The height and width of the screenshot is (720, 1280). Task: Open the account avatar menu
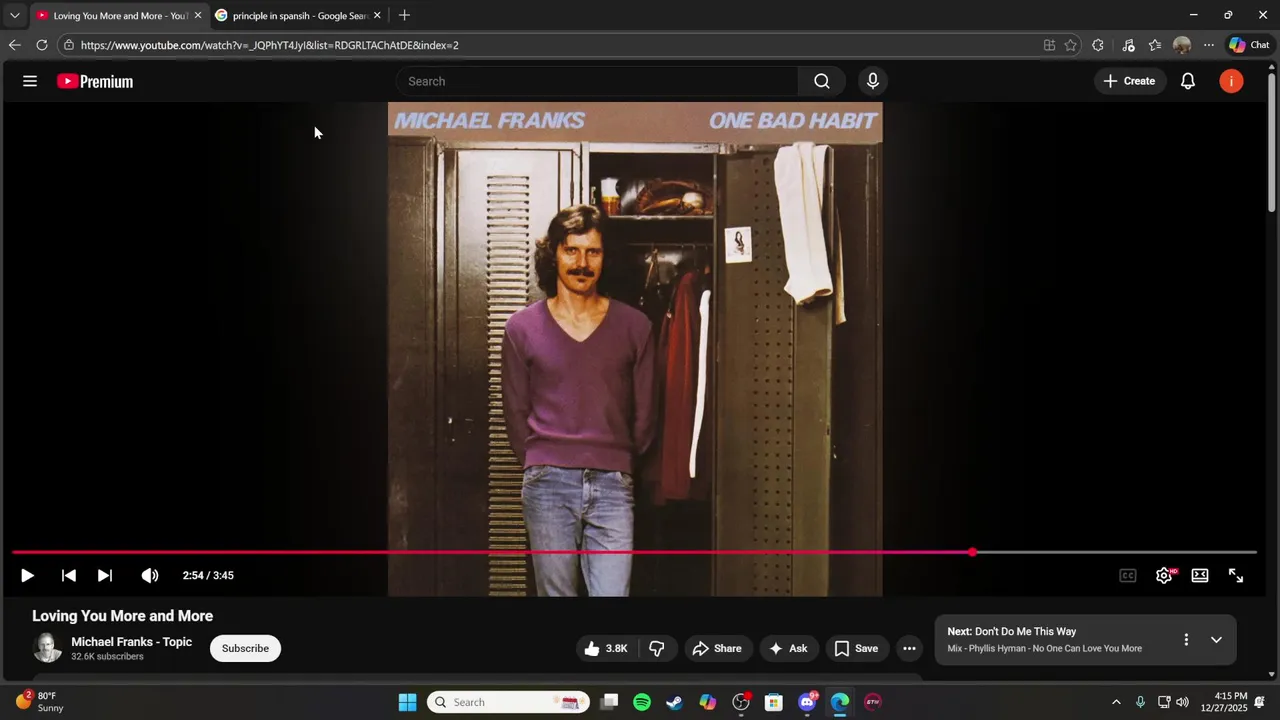click(1231, 81)
